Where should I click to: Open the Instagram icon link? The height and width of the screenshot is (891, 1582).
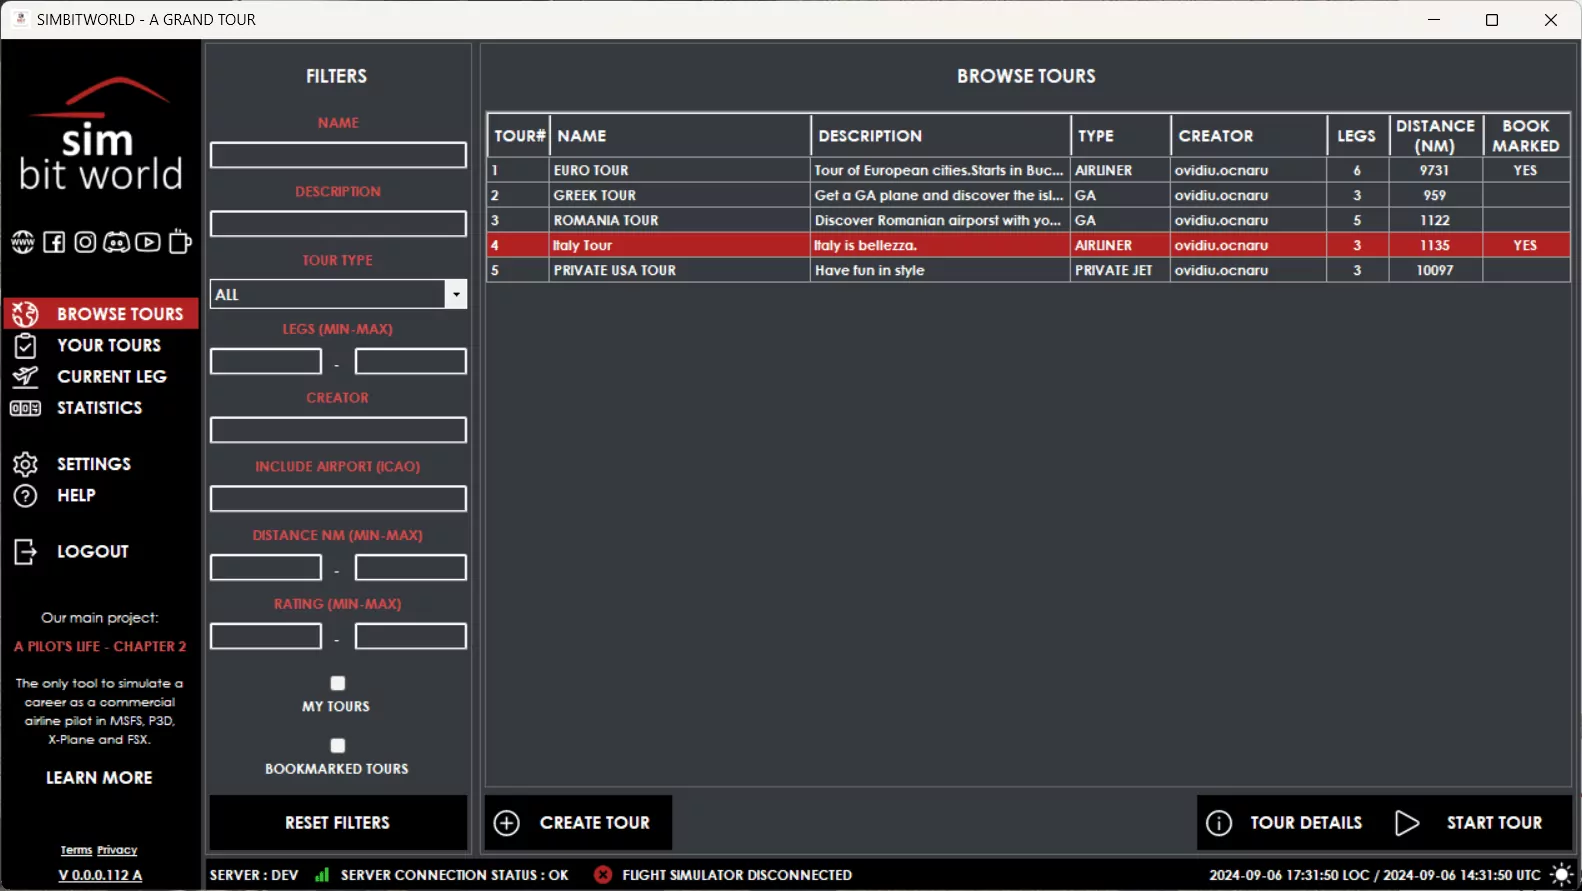85,242
